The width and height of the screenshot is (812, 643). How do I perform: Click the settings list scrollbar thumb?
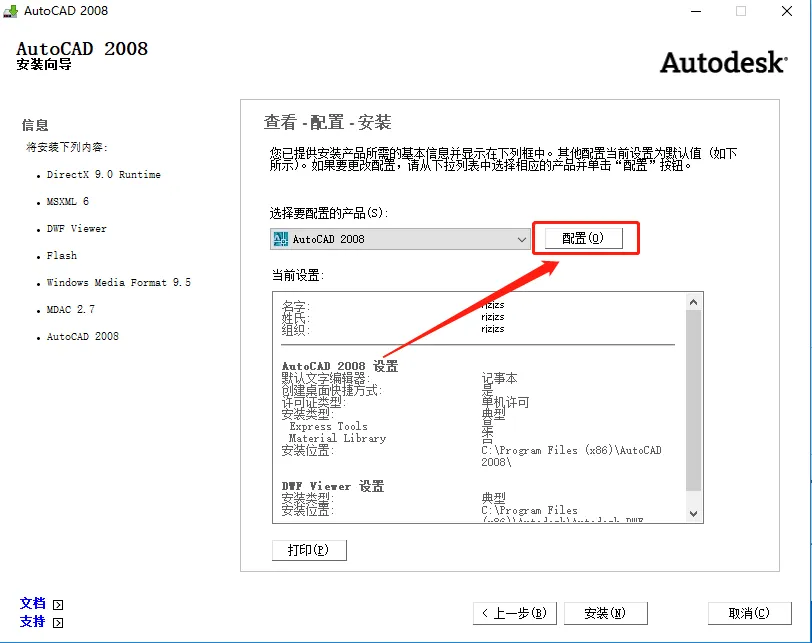pos(693,400)
